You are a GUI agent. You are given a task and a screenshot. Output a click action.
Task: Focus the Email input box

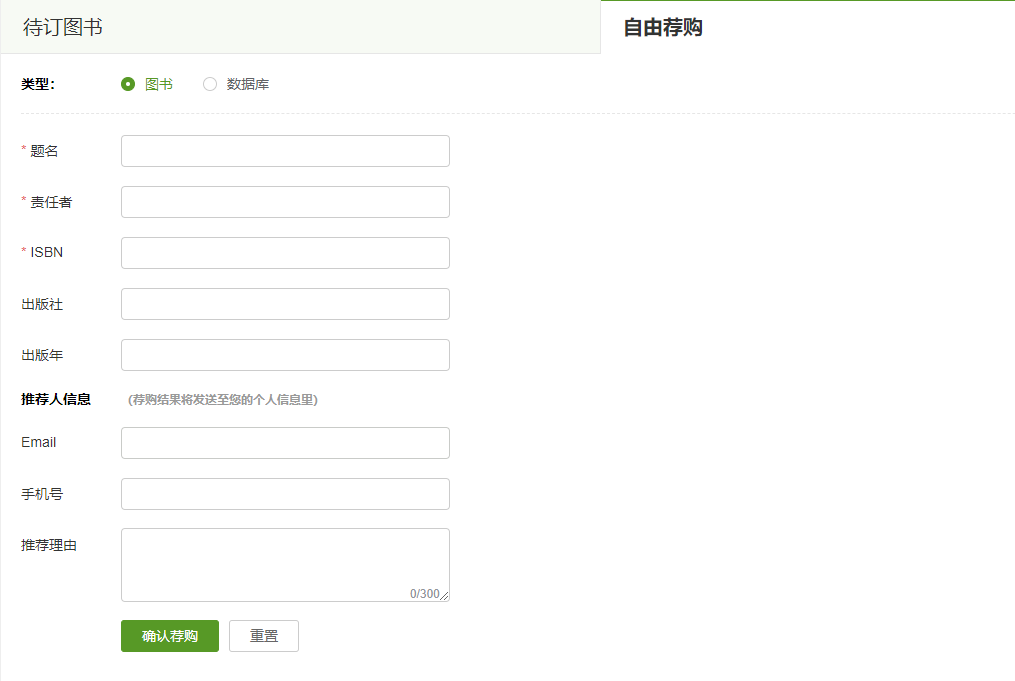click(x=285, y=443)
